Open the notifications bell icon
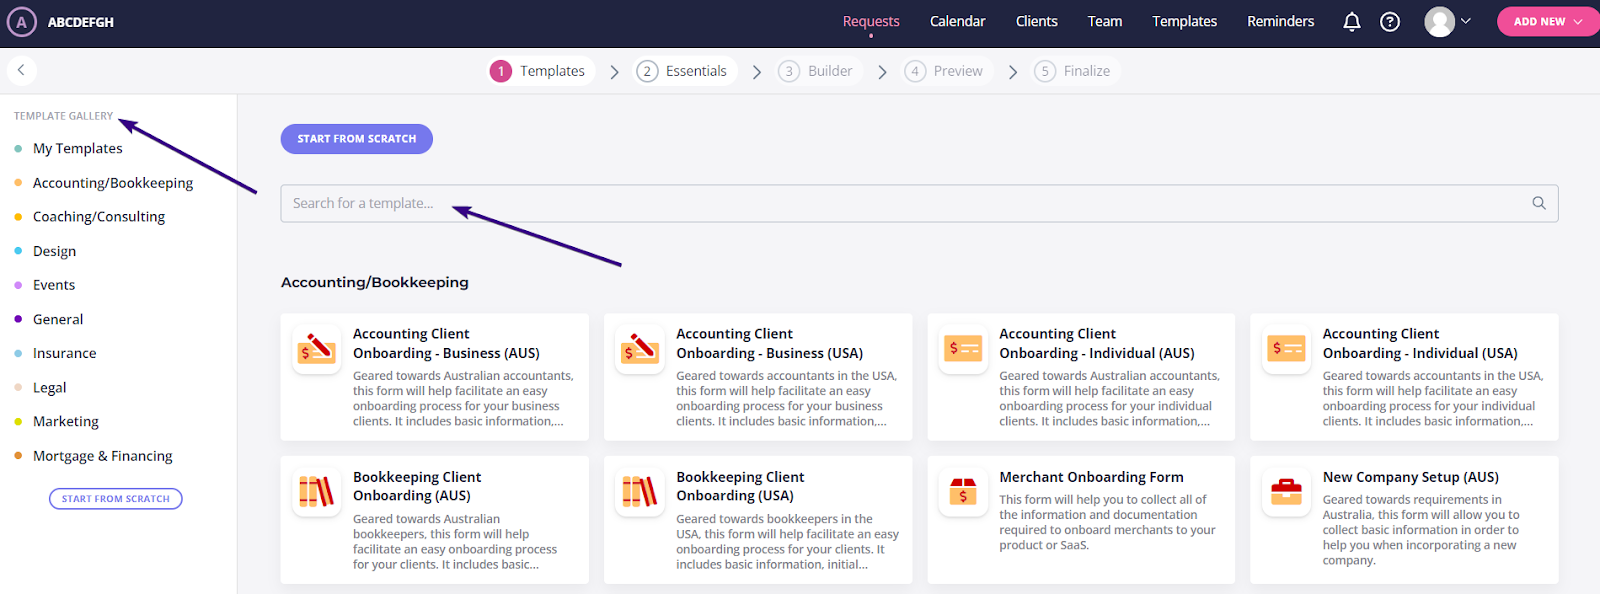 point(1352,22)
